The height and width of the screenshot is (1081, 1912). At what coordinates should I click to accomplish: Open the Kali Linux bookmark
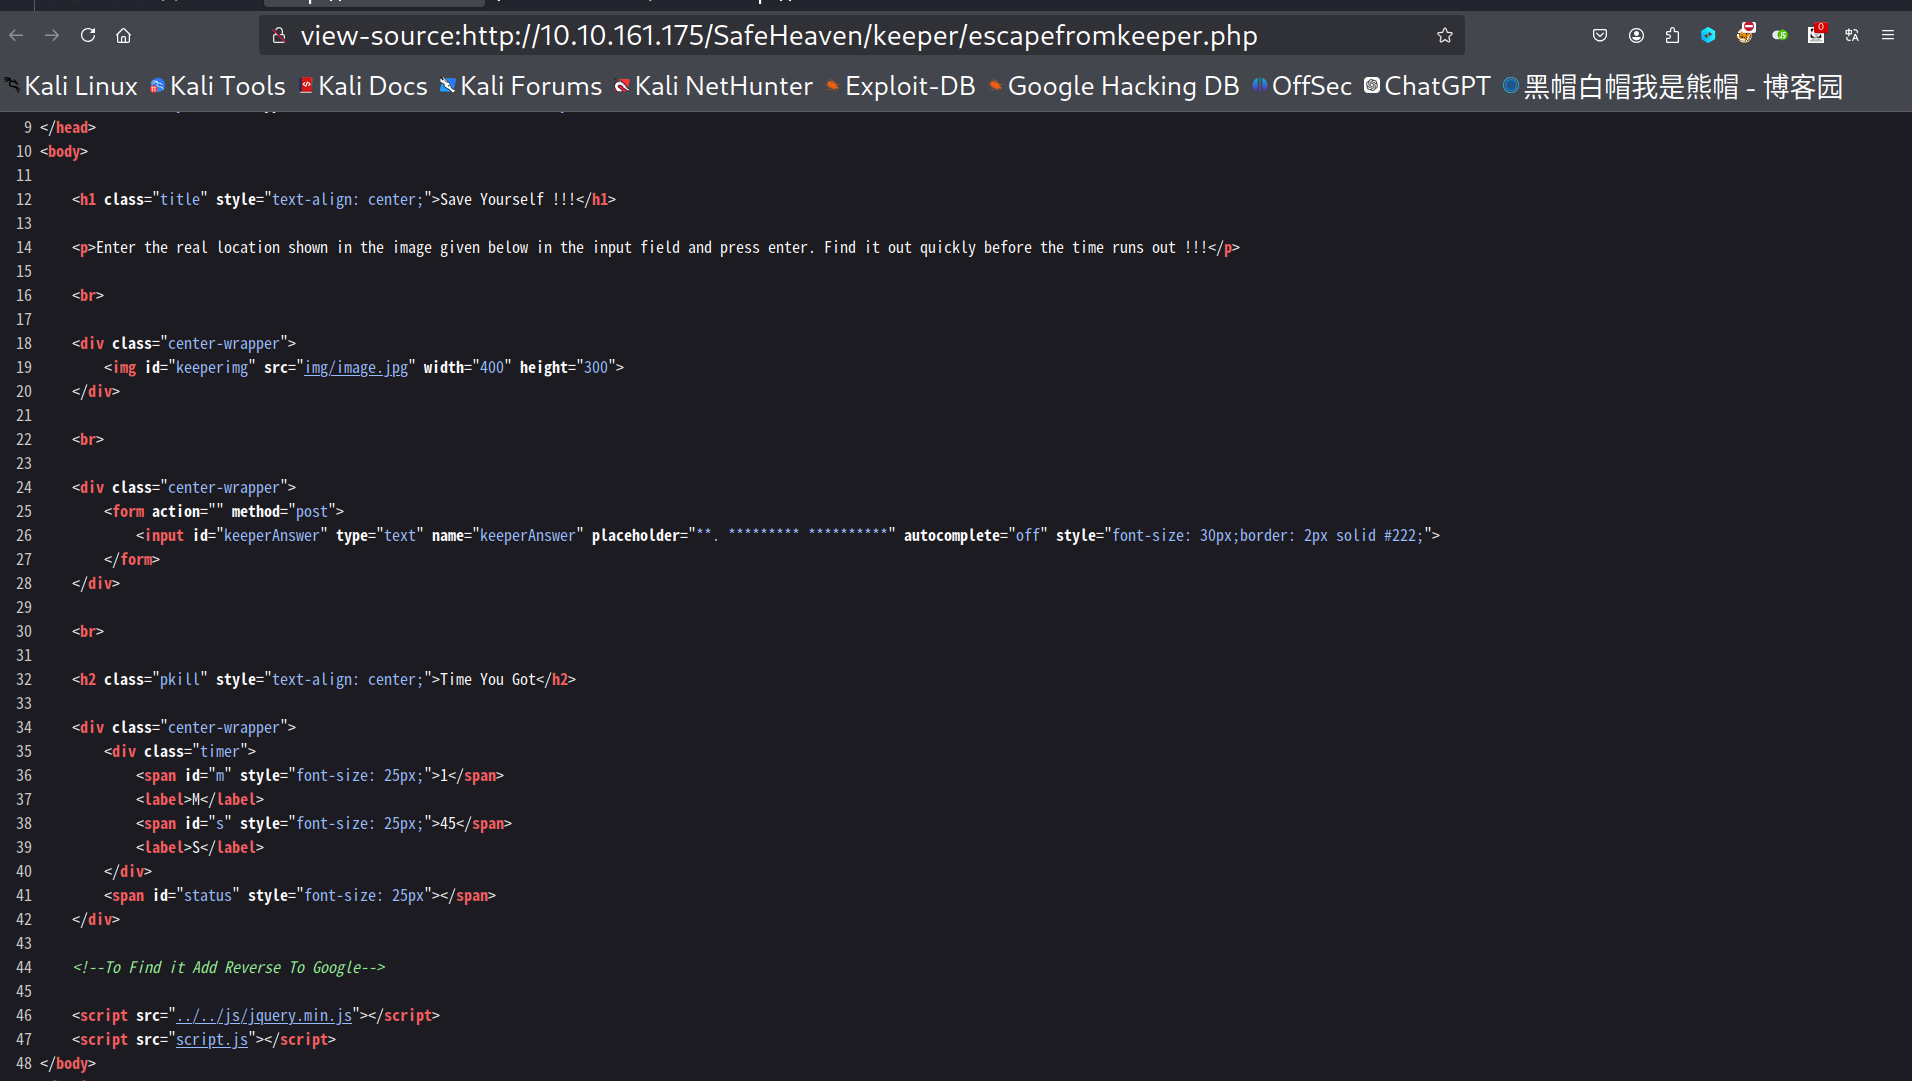(x=71, y=86)
